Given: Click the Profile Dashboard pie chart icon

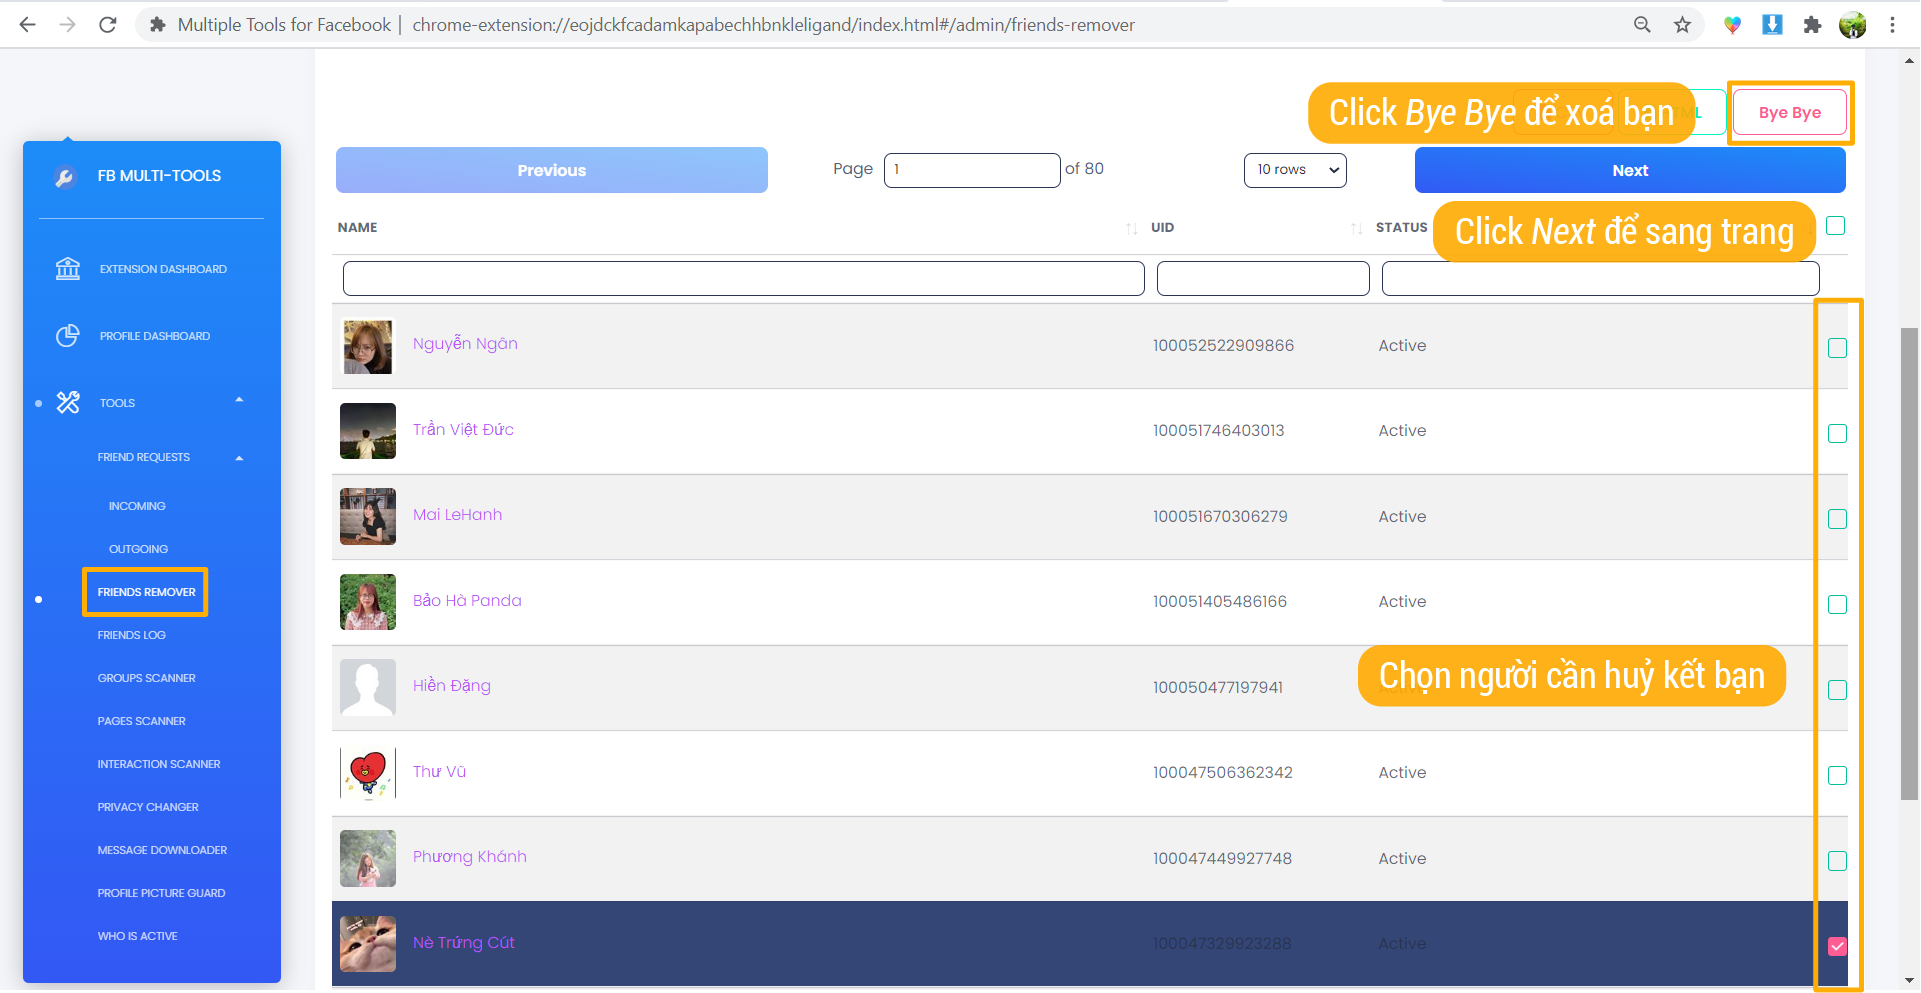Looking at the screenshot, I should pos(68,336).
